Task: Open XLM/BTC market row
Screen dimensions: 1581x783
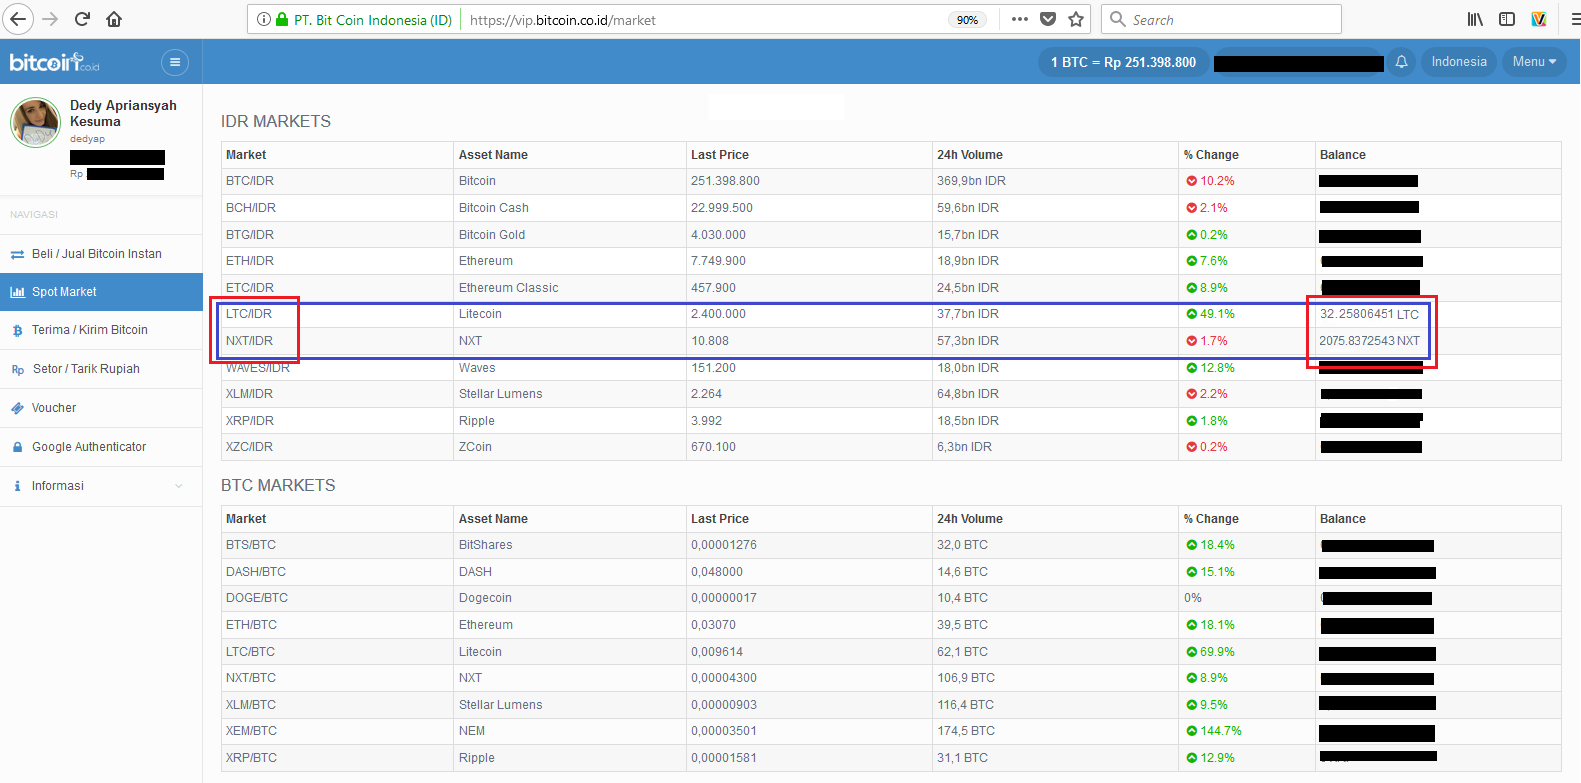Action: [x=890, y=705]
